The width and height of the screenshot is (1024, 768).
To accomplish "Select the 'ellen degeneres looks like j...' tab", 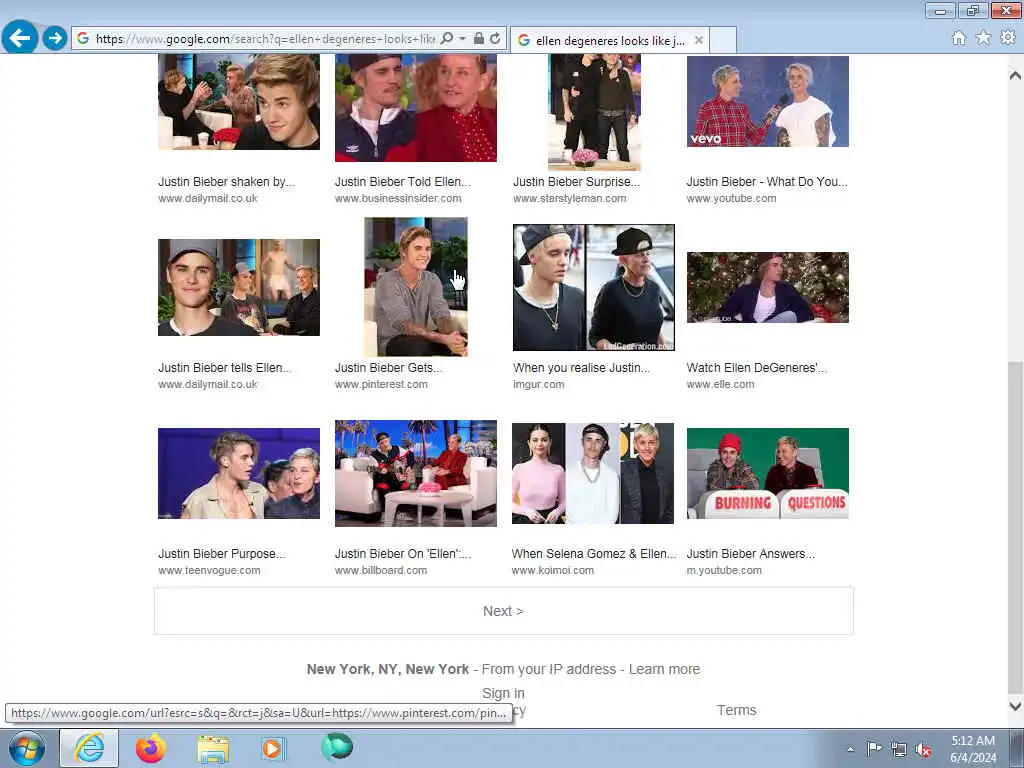I will tap(609, 40).
